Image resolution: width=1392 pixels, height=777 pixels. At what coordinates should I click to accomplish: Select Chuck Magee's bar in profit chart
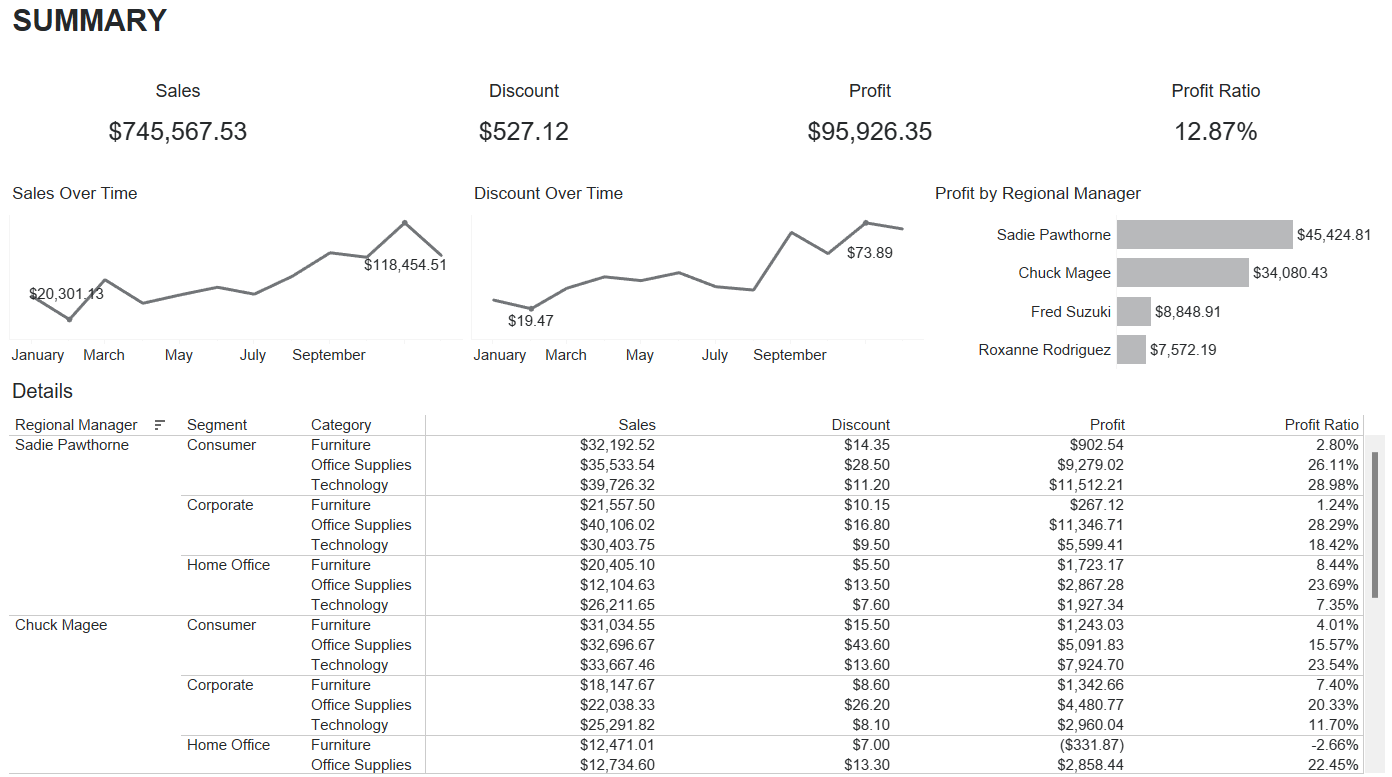tap(1182, 273)
